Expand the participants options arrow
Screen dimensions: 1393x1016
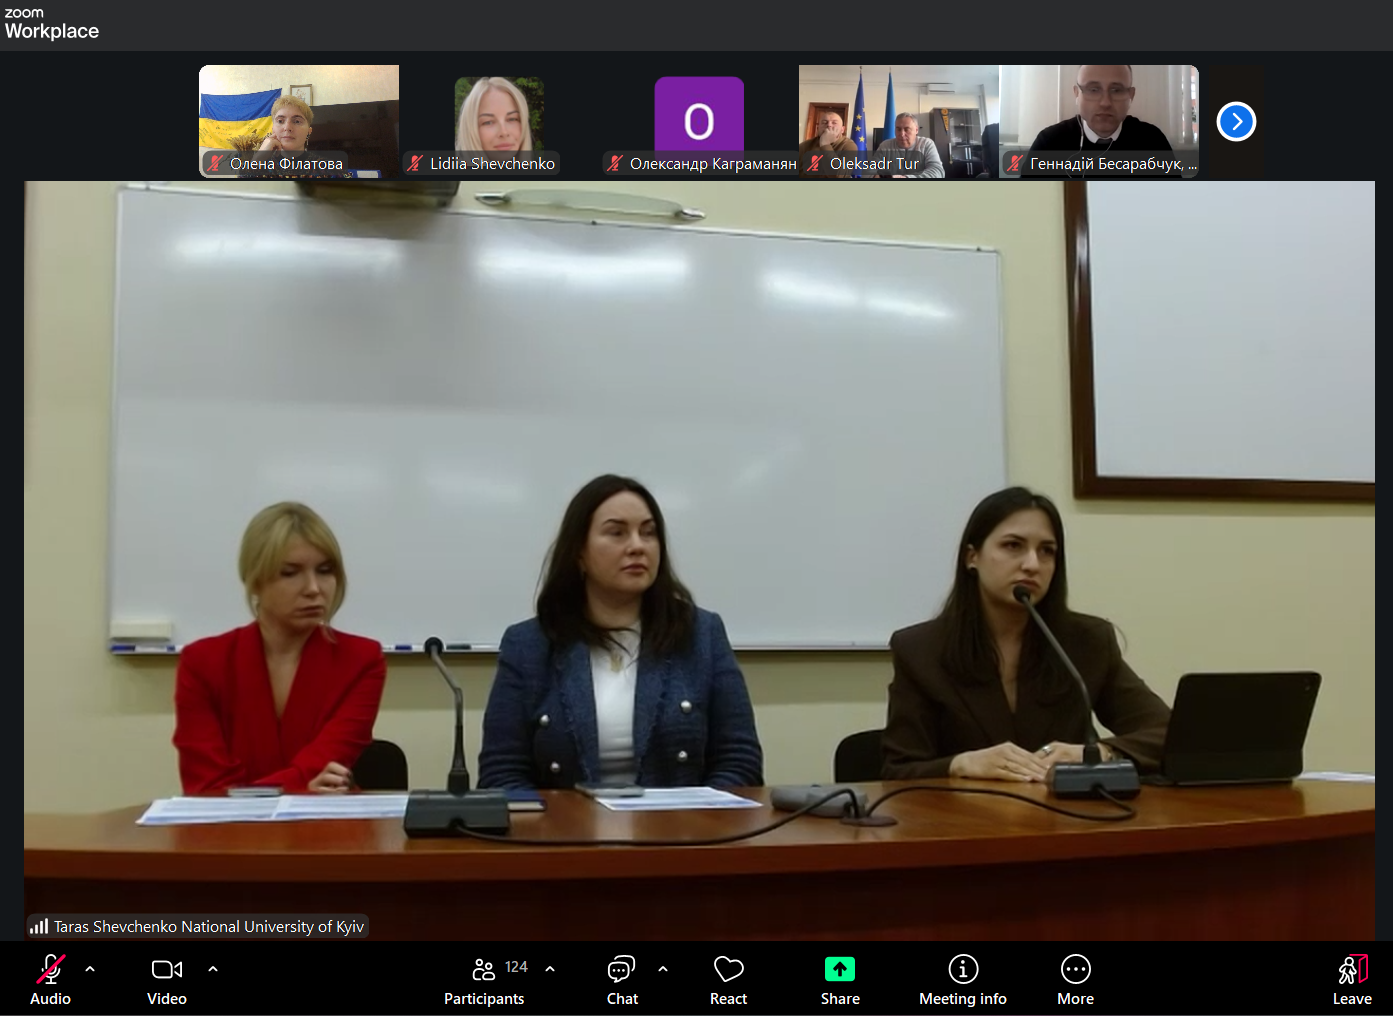(x=550, y=969)
